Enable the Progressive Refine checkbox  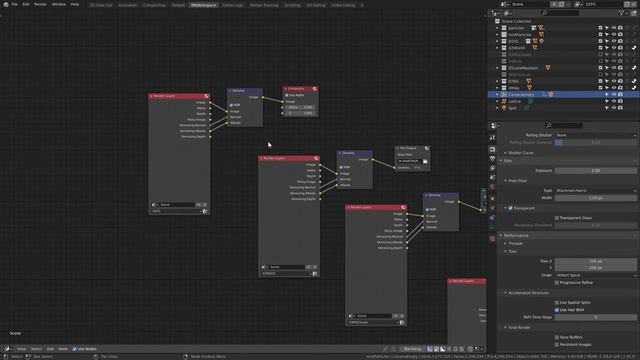coord(557,282)
